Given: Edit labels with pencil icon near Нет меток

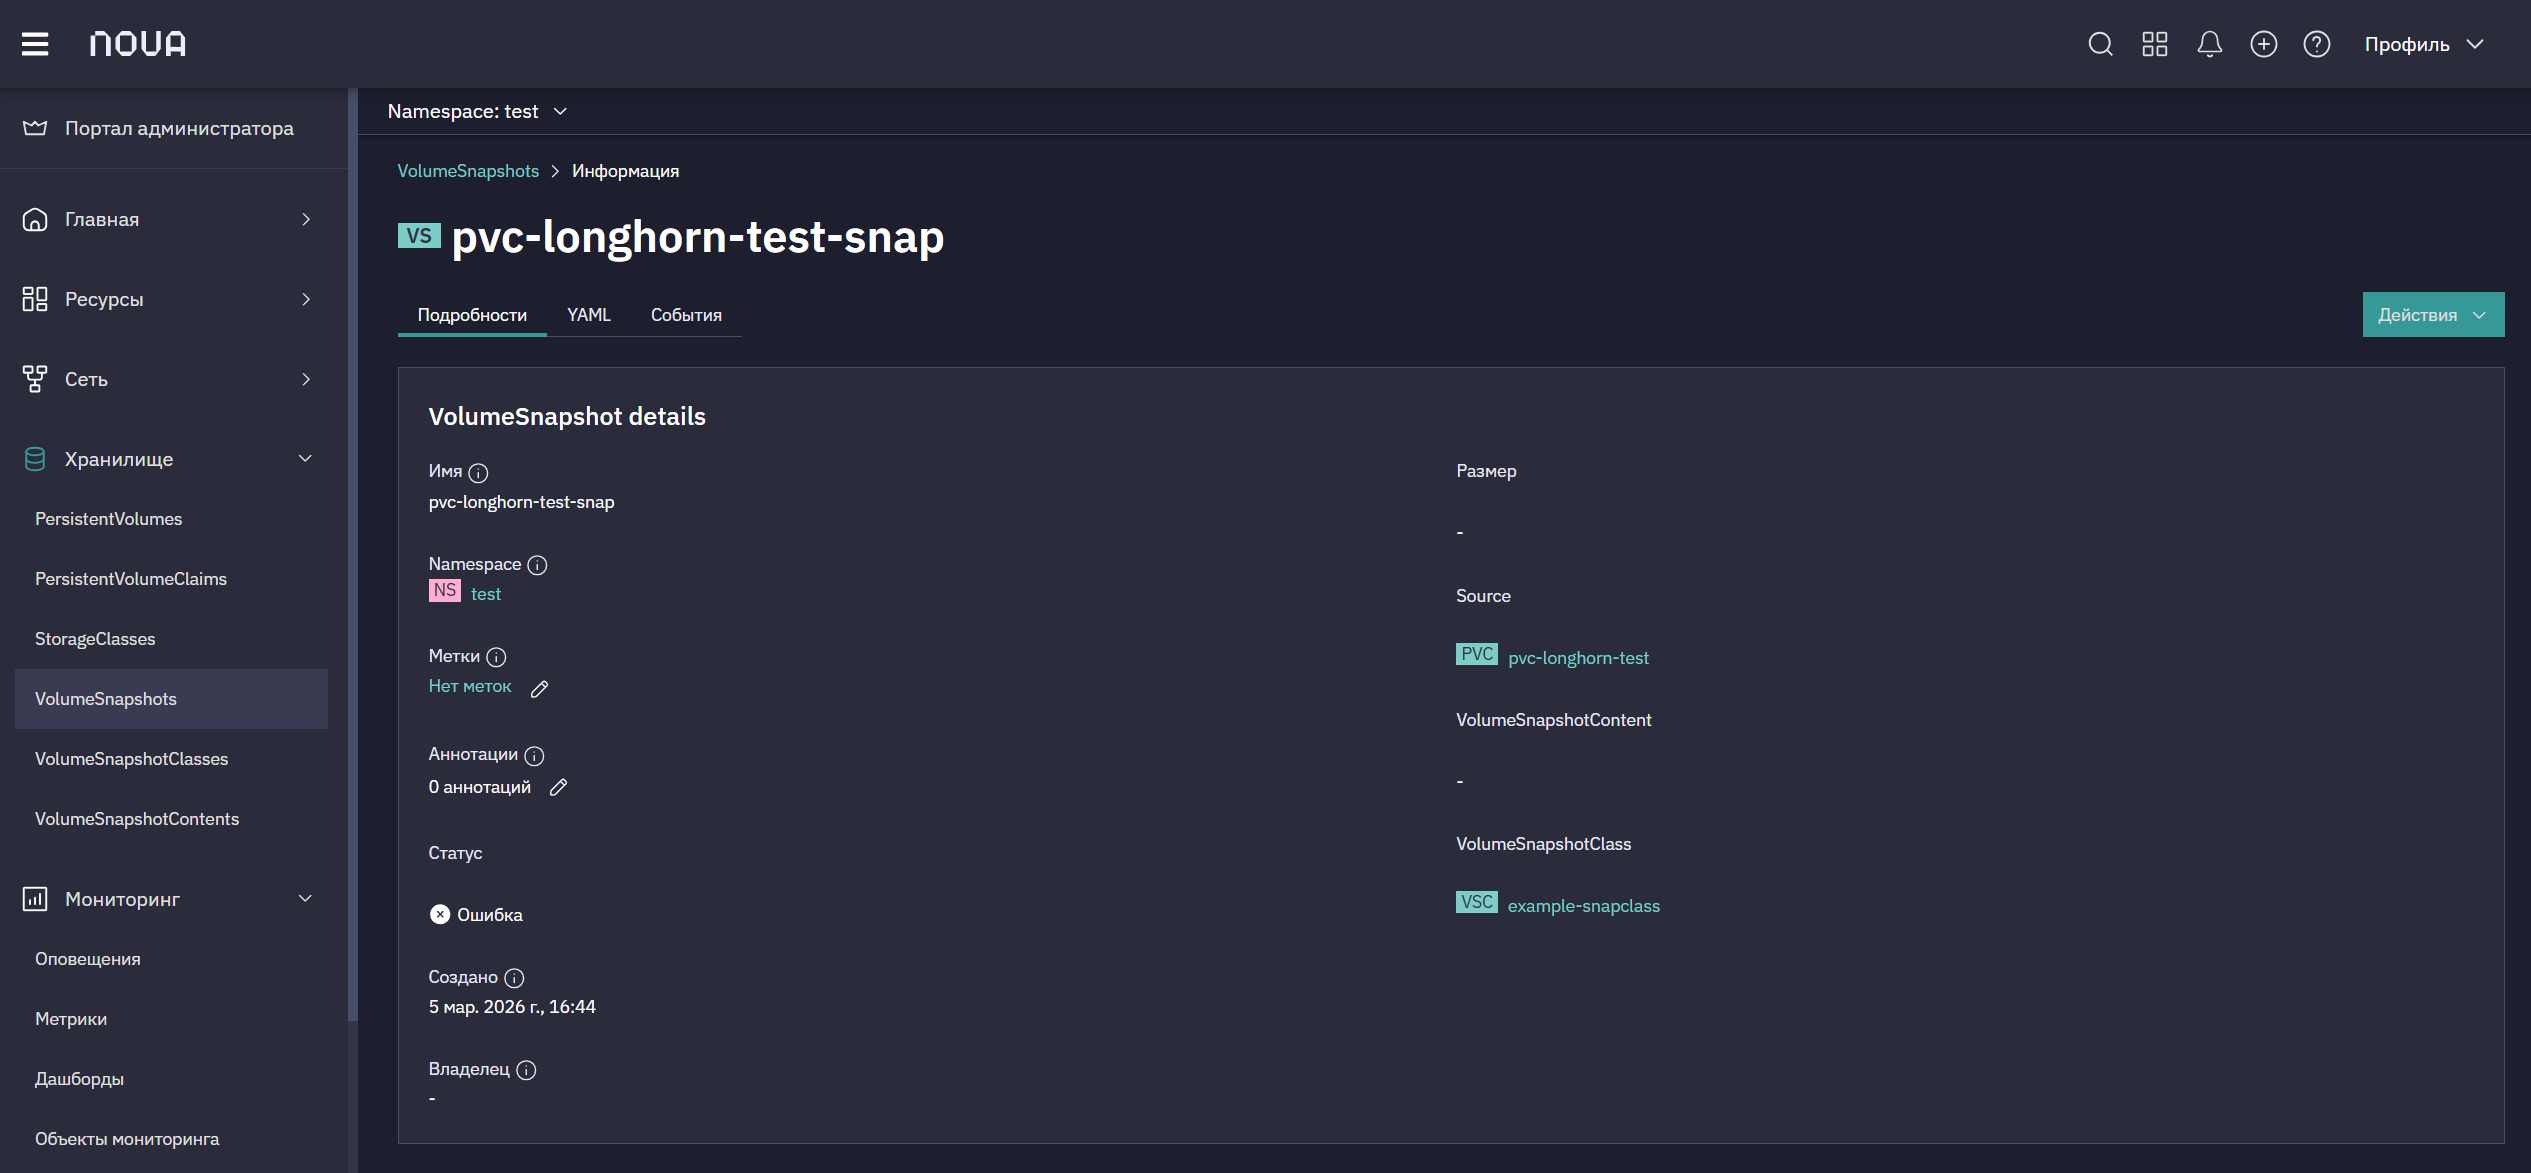Looking at the screenshot, I should (x=539, y=689).
